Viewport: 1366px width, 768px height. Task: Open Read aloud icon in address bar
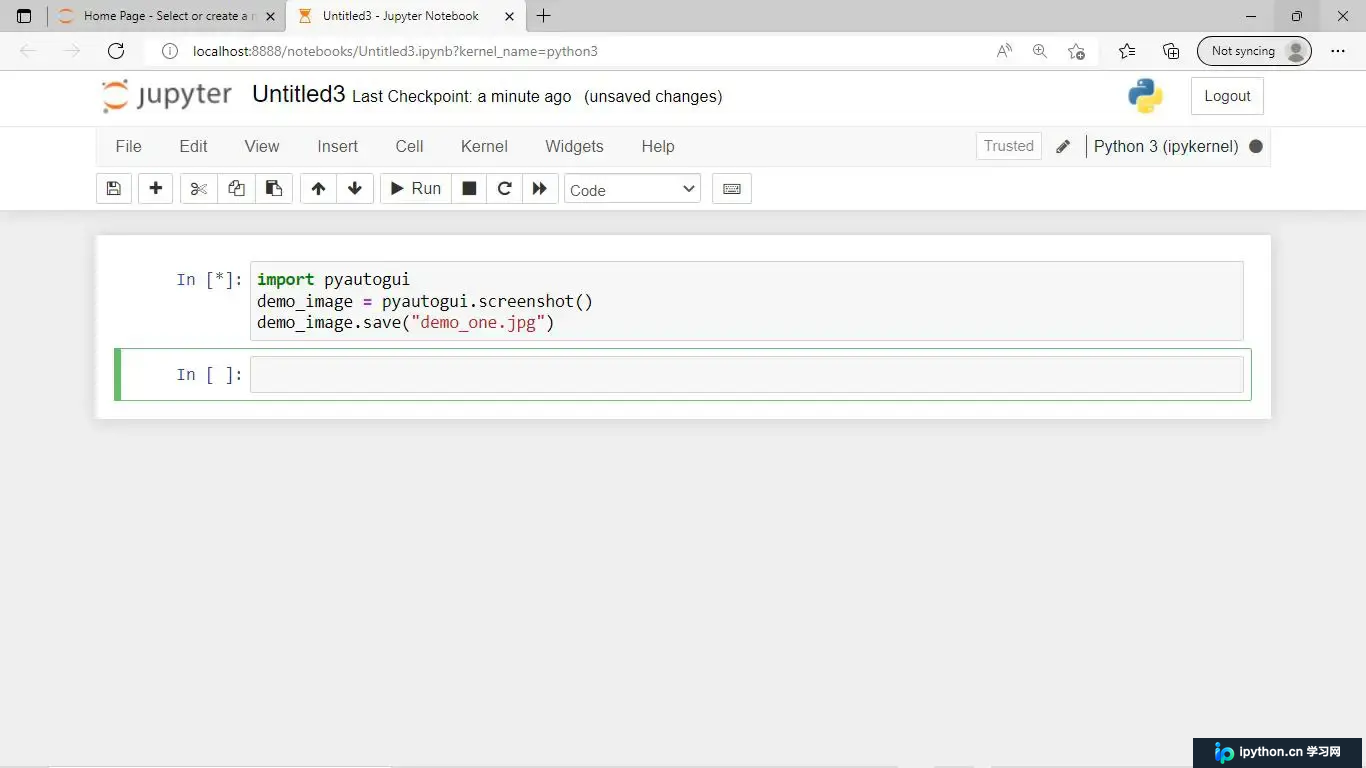[x=1004, y=51]
